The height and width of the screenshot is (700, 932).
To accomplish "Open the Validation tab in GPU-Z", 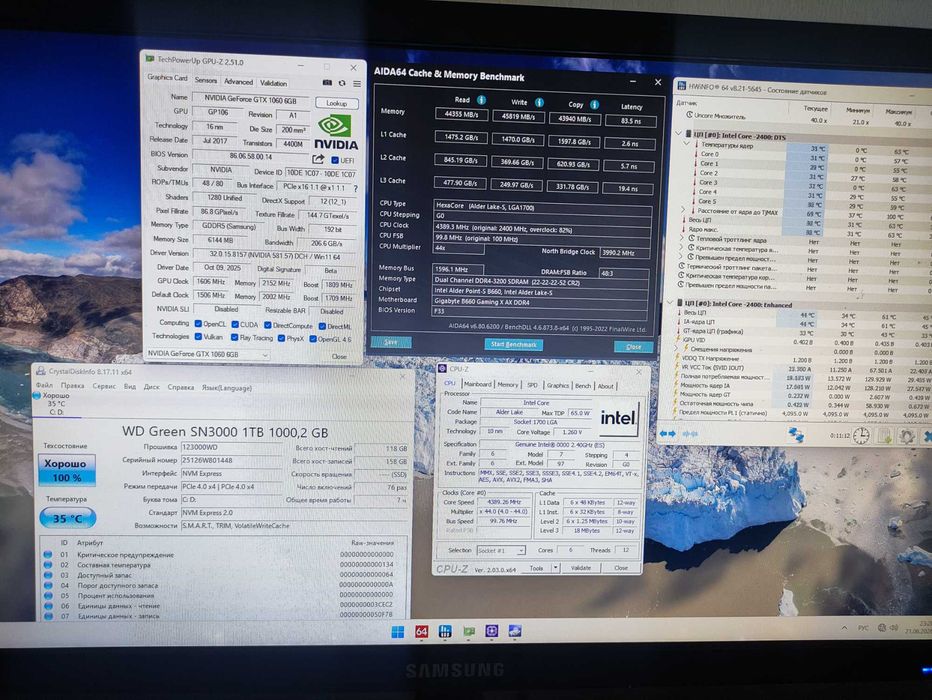I will 273,83.
